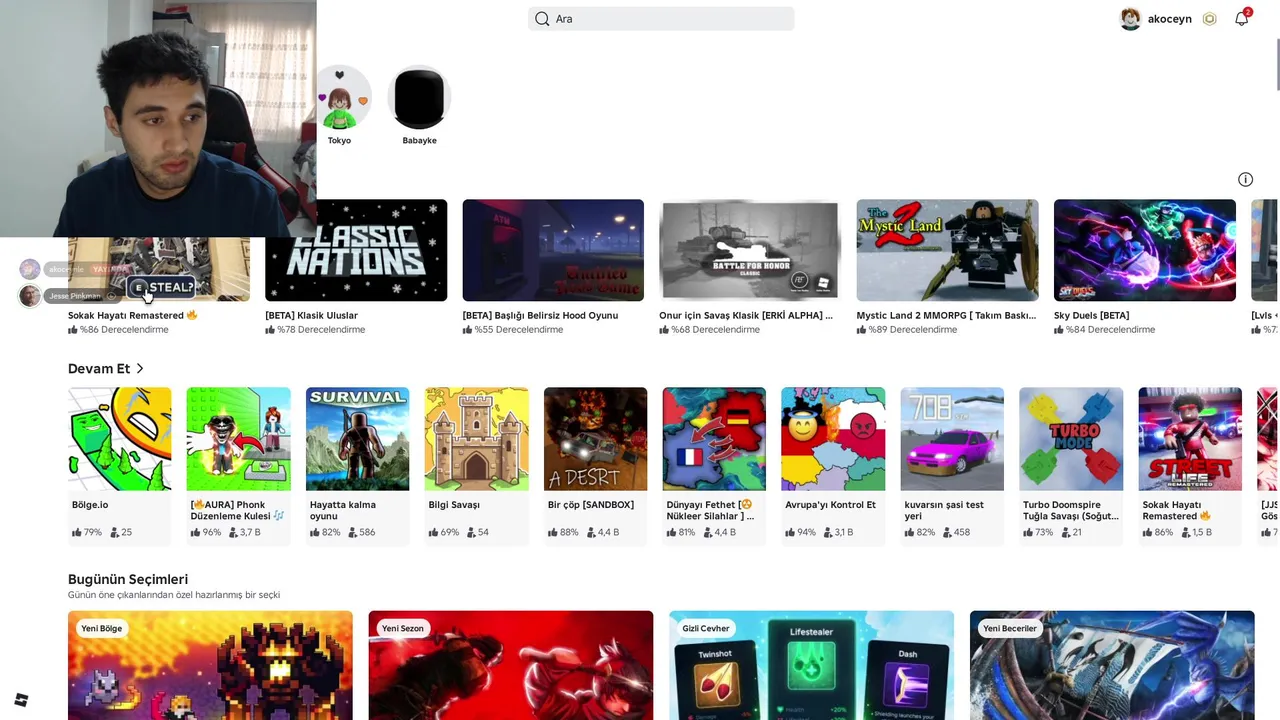This screenshot has width=1280, height=720.
Task: Click the Robux currency icon
Action: tap(1209, 19)
